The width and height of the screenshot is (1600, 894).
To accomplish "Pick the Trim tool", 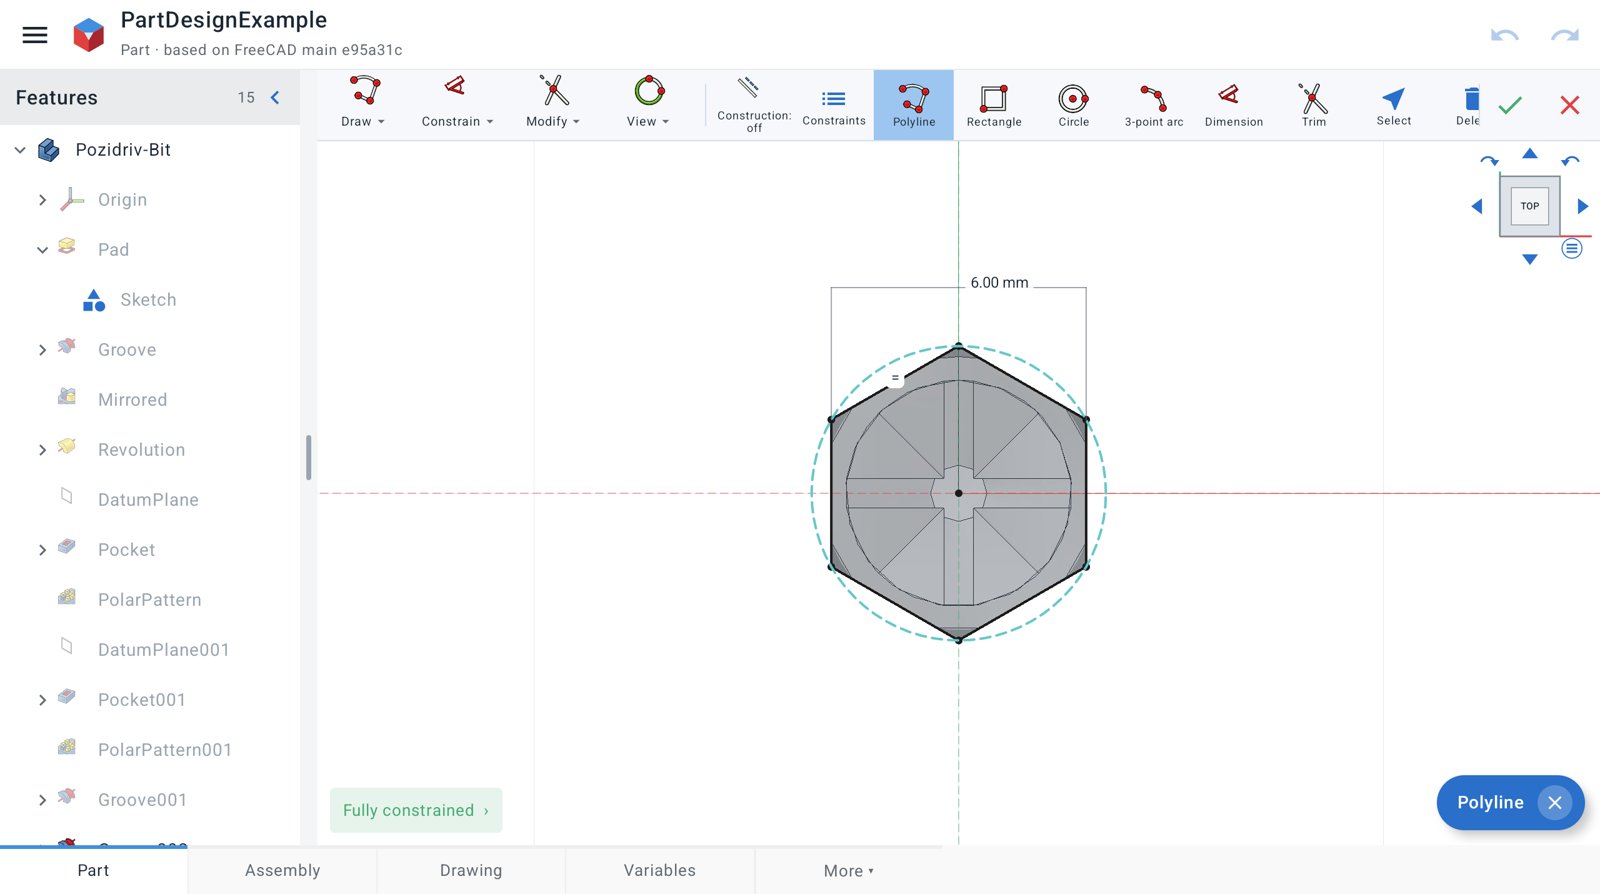I will pyautogui.click(x=1313, y=105).
